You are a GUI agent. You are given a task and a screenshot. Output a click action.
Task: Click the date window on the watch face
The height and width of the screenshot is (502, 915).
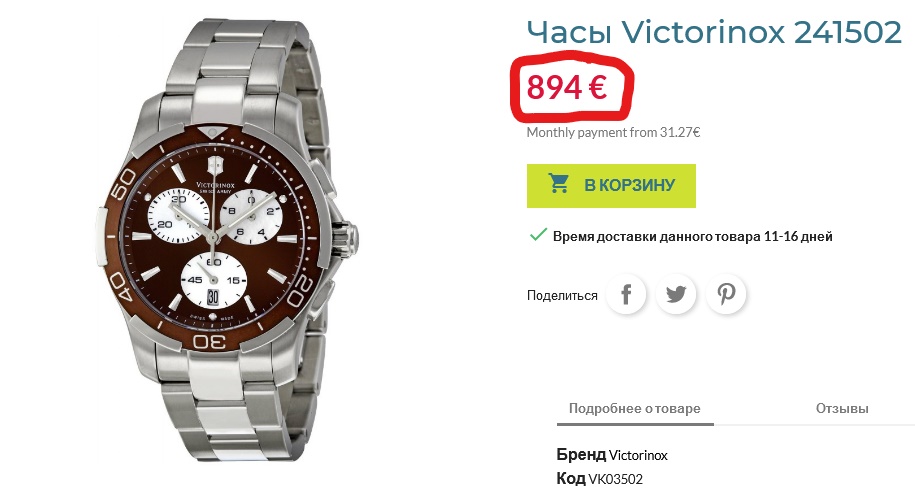coord(213,297)
